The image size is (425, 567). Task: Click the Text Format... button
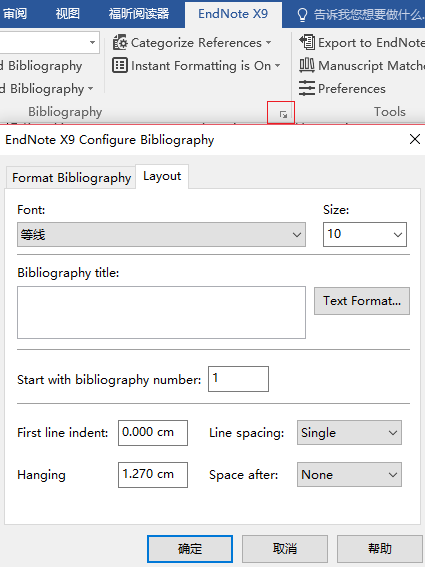coord(362,301)
